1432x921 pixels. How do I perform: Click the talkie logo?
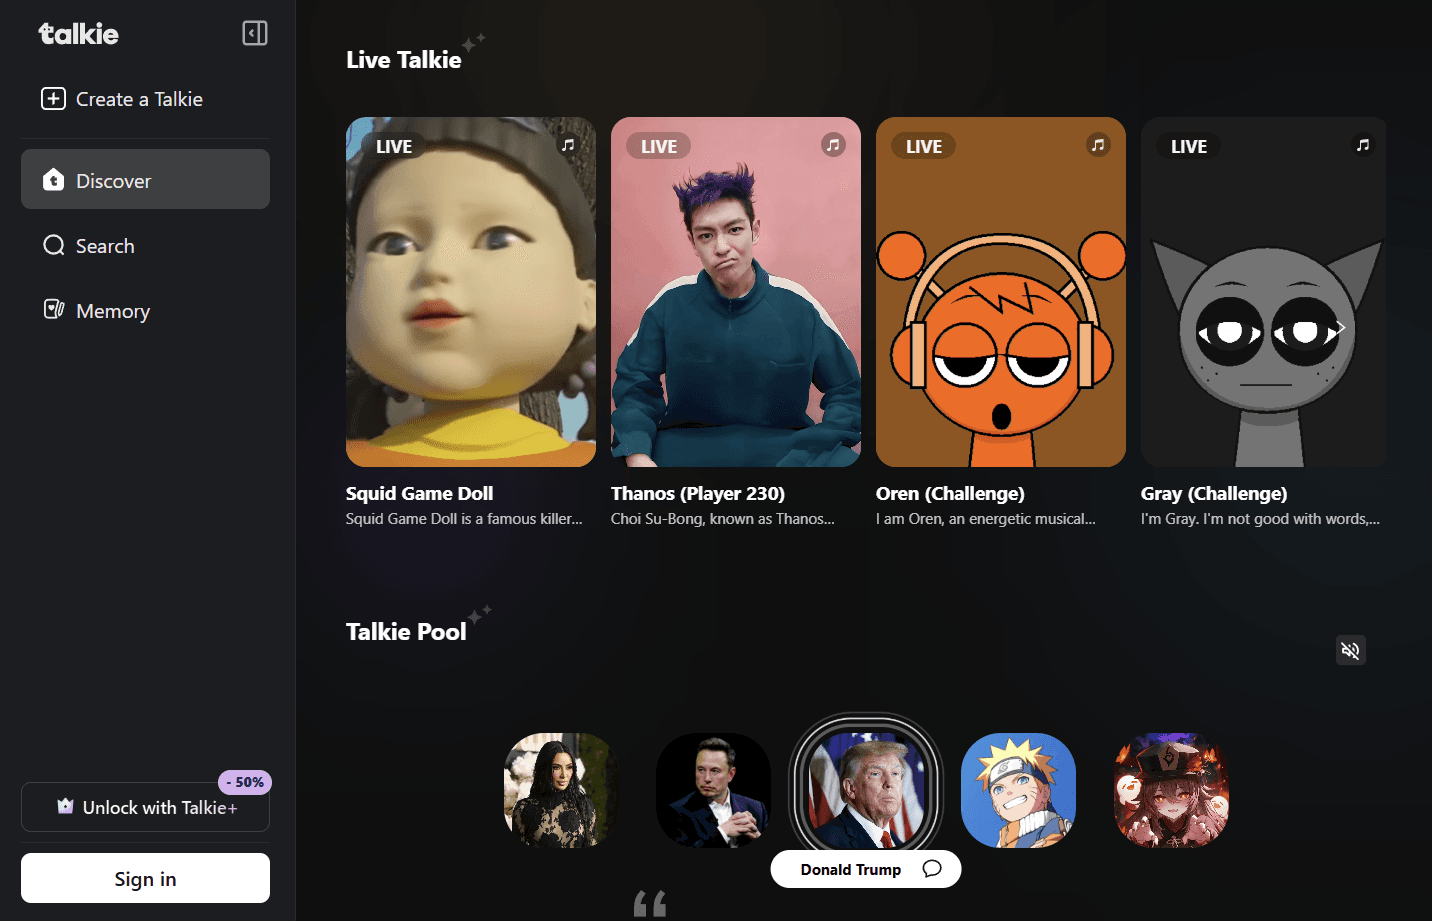78,34
